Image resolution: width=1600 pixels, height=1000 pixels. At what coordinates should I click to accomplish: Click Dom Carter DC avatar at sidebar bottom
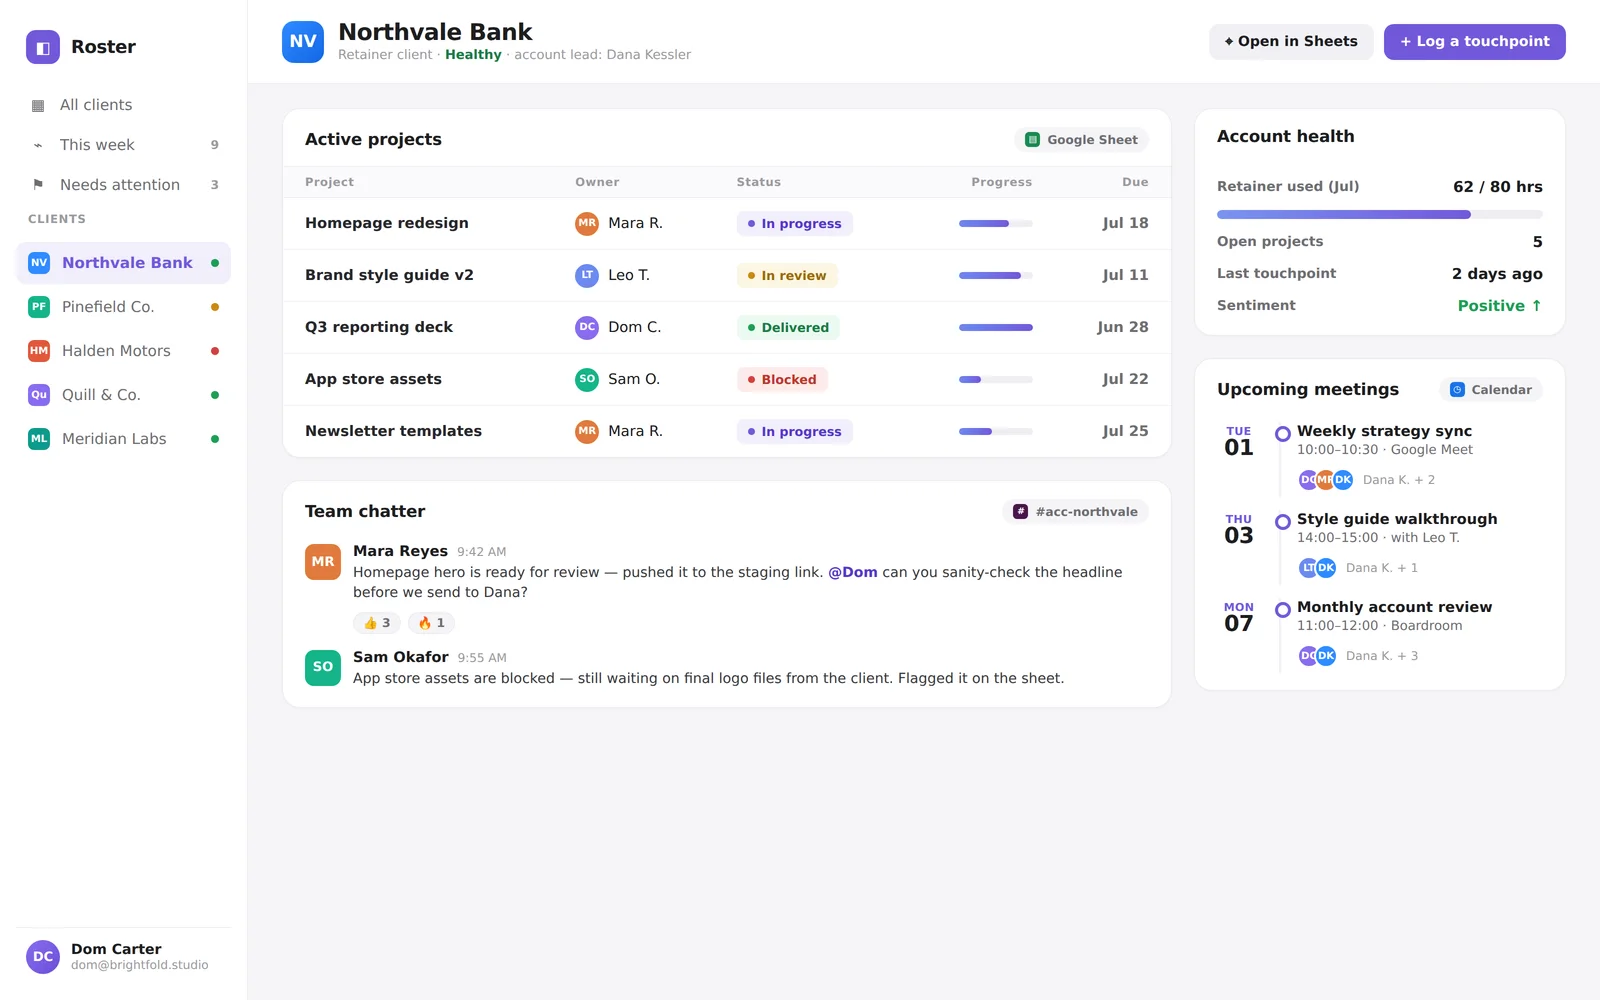43,957
